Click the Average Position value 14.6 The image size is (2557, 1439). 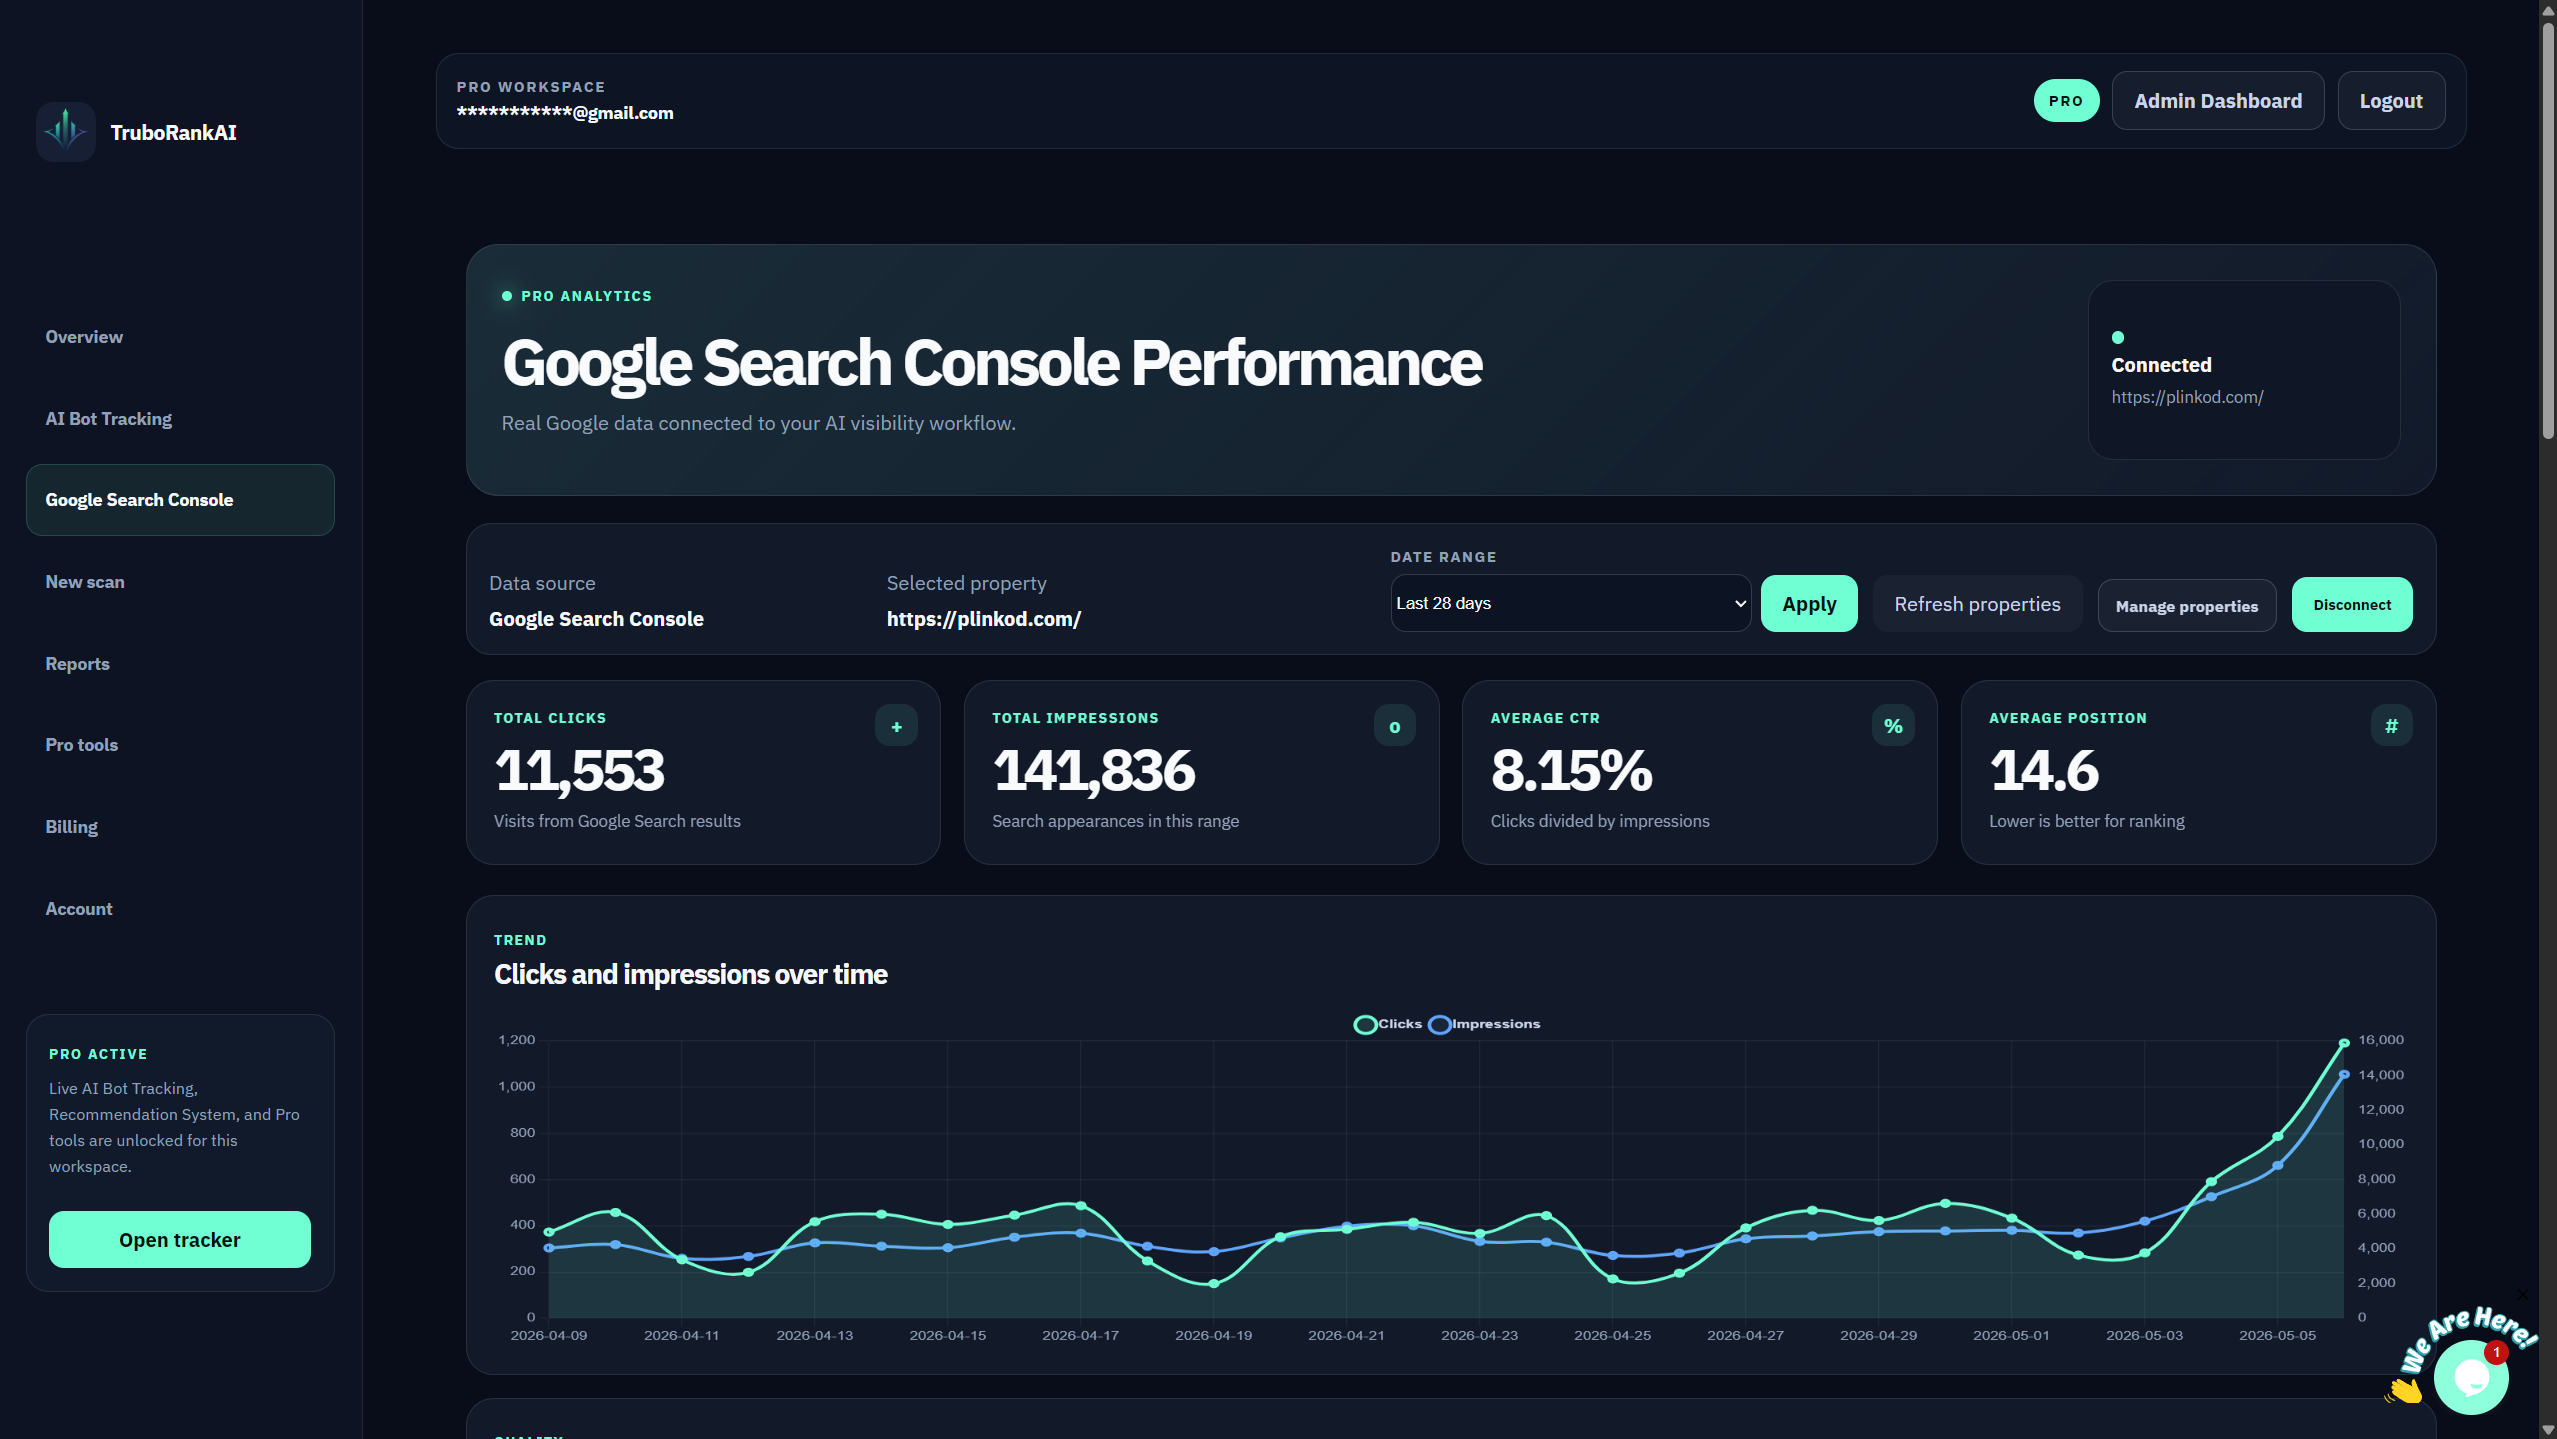[2044, 771]
